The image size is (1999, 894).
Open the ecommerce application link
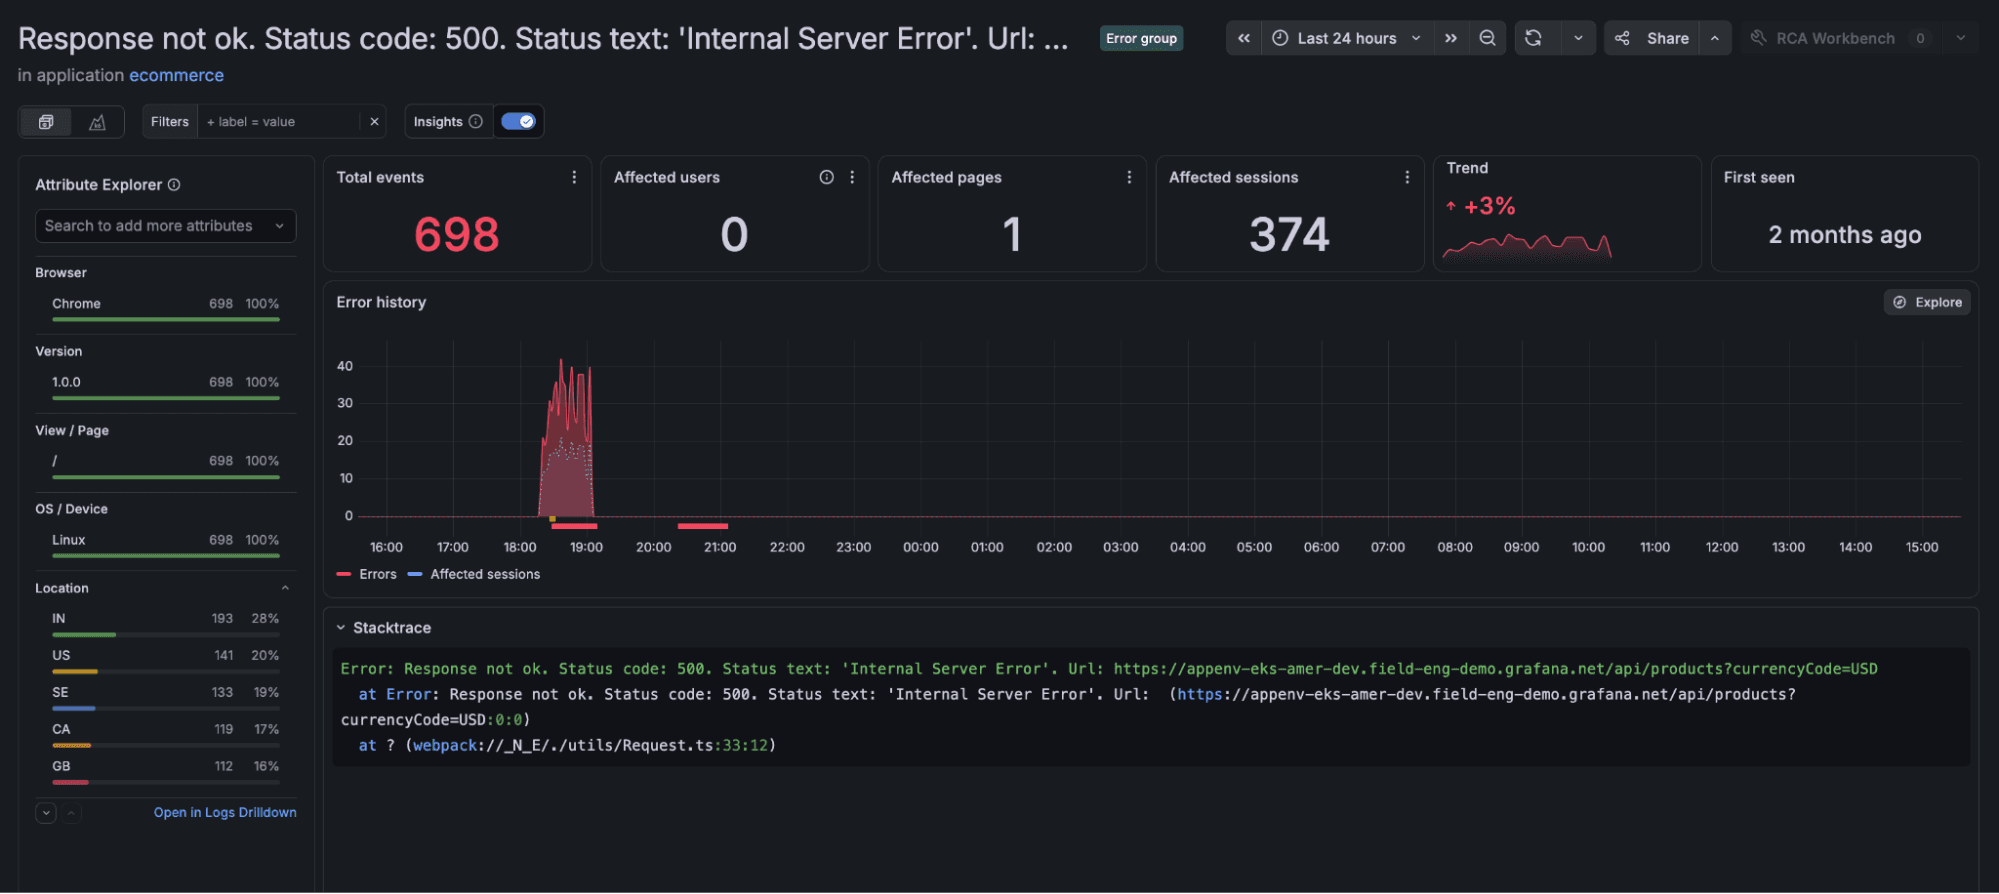pyautogui.click(x=176, y=75)
